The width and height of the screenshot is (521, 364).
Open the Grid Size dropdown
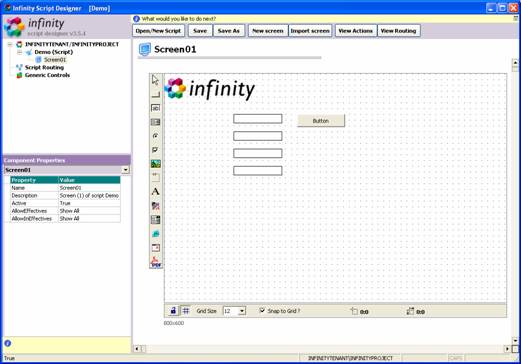(x=242, y=311)
